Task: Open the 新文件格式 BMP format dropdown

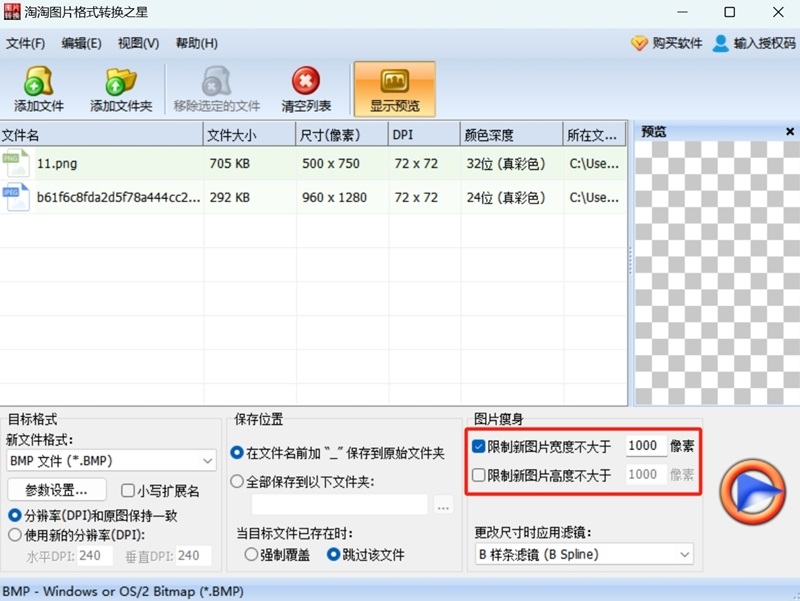Action: tap(110, 460)
